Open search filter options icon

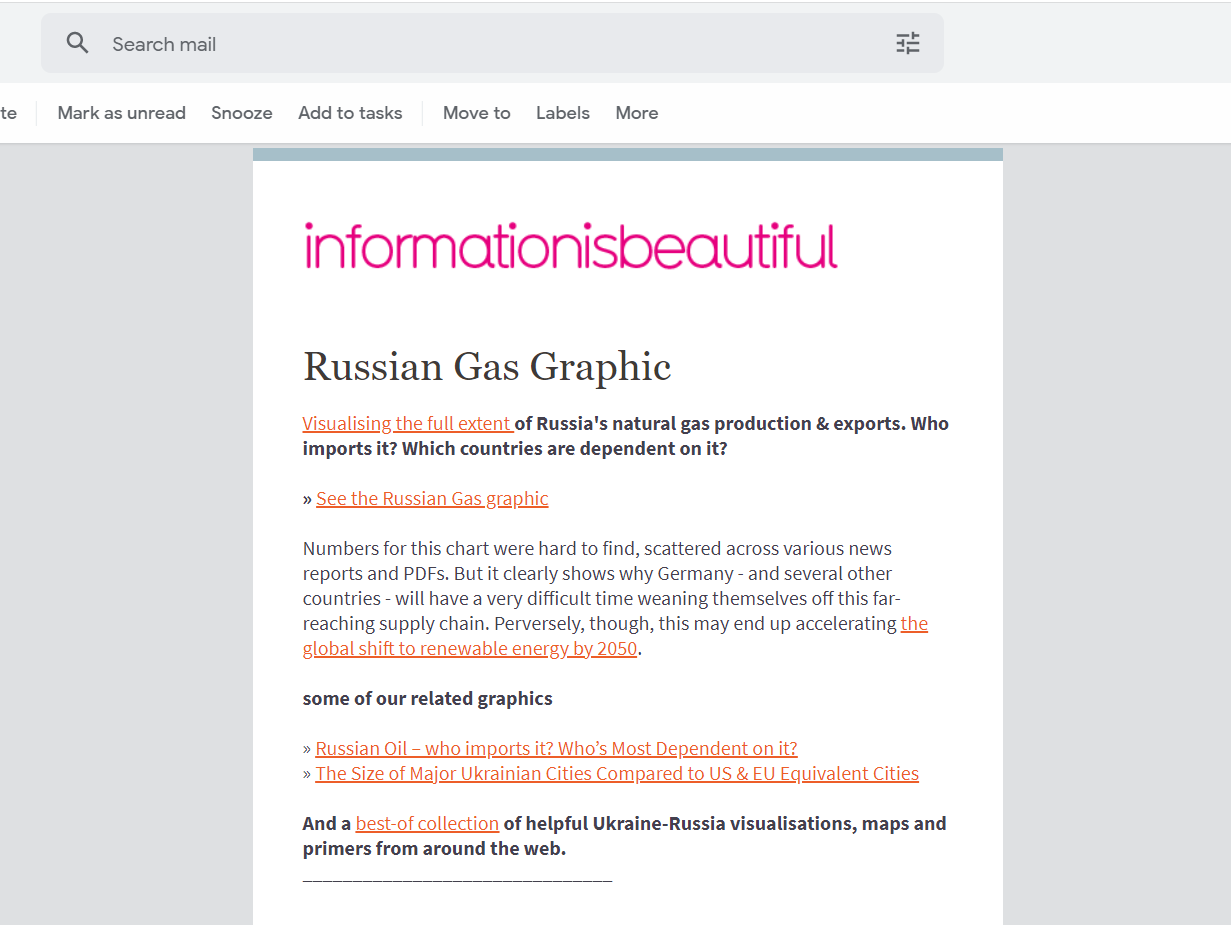908,43
